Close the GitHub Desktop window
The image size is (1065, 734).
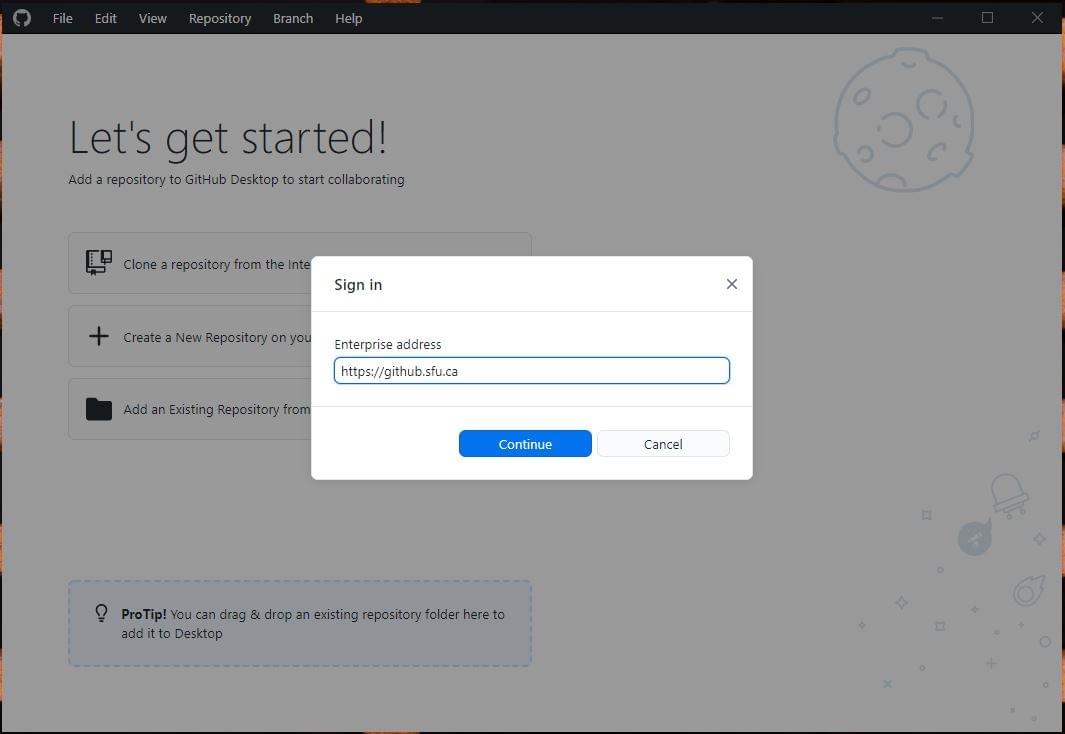click(x=1037, y=18)
